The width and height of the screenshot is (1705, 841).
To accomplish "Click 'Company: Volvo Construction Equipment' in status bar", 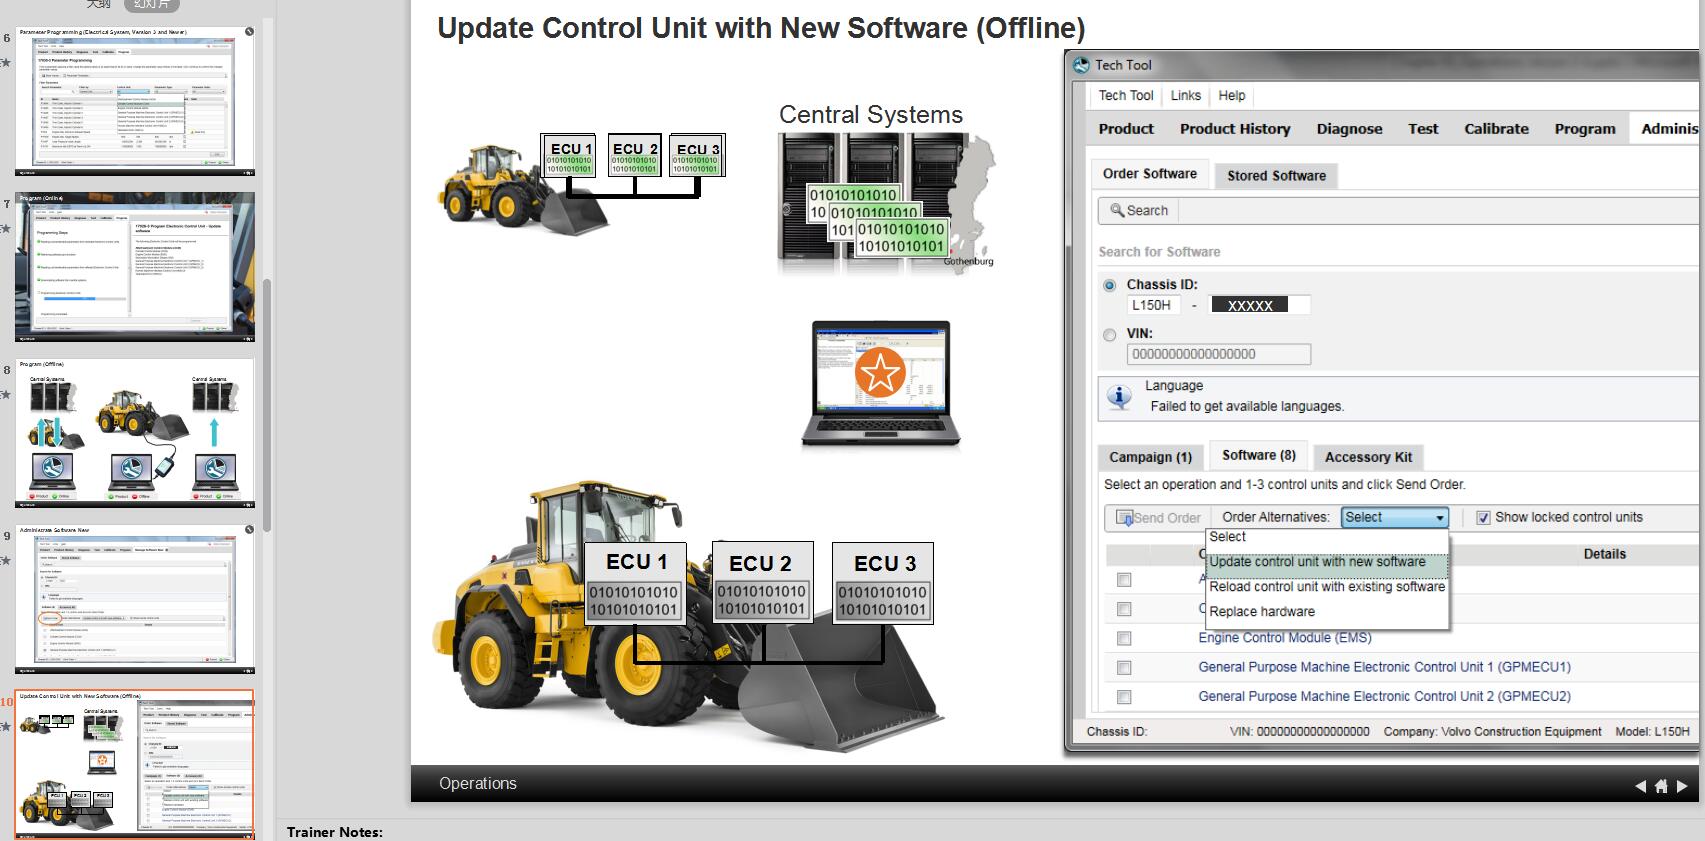I will tap(1492, 732).
